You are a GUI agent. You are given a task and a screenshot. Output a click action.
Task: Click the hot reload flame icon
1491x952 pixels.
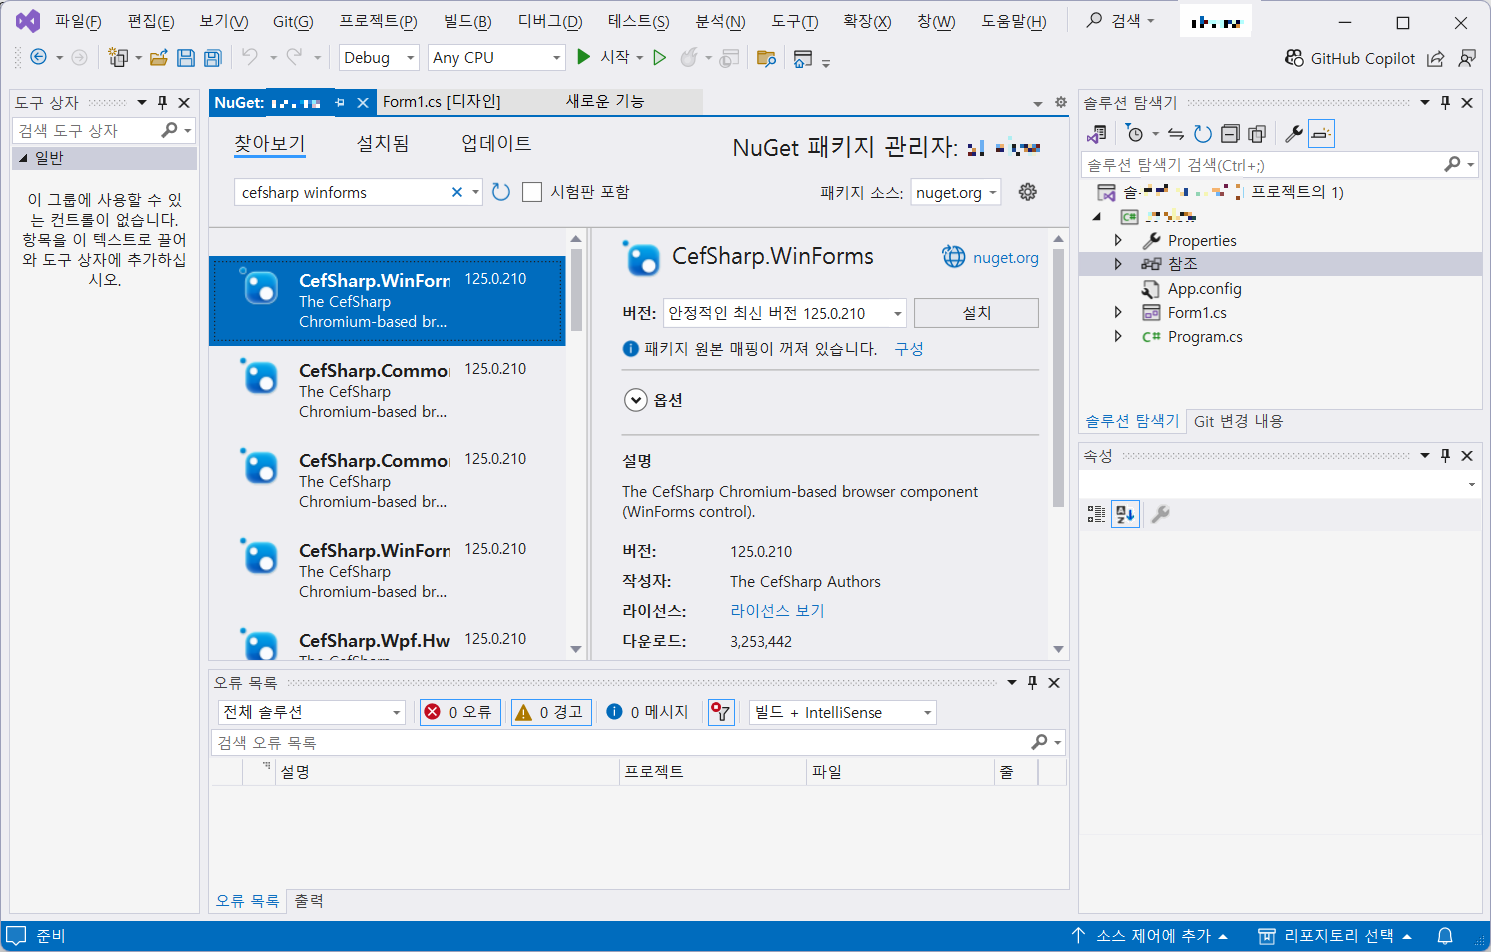(x=688, y=58)
